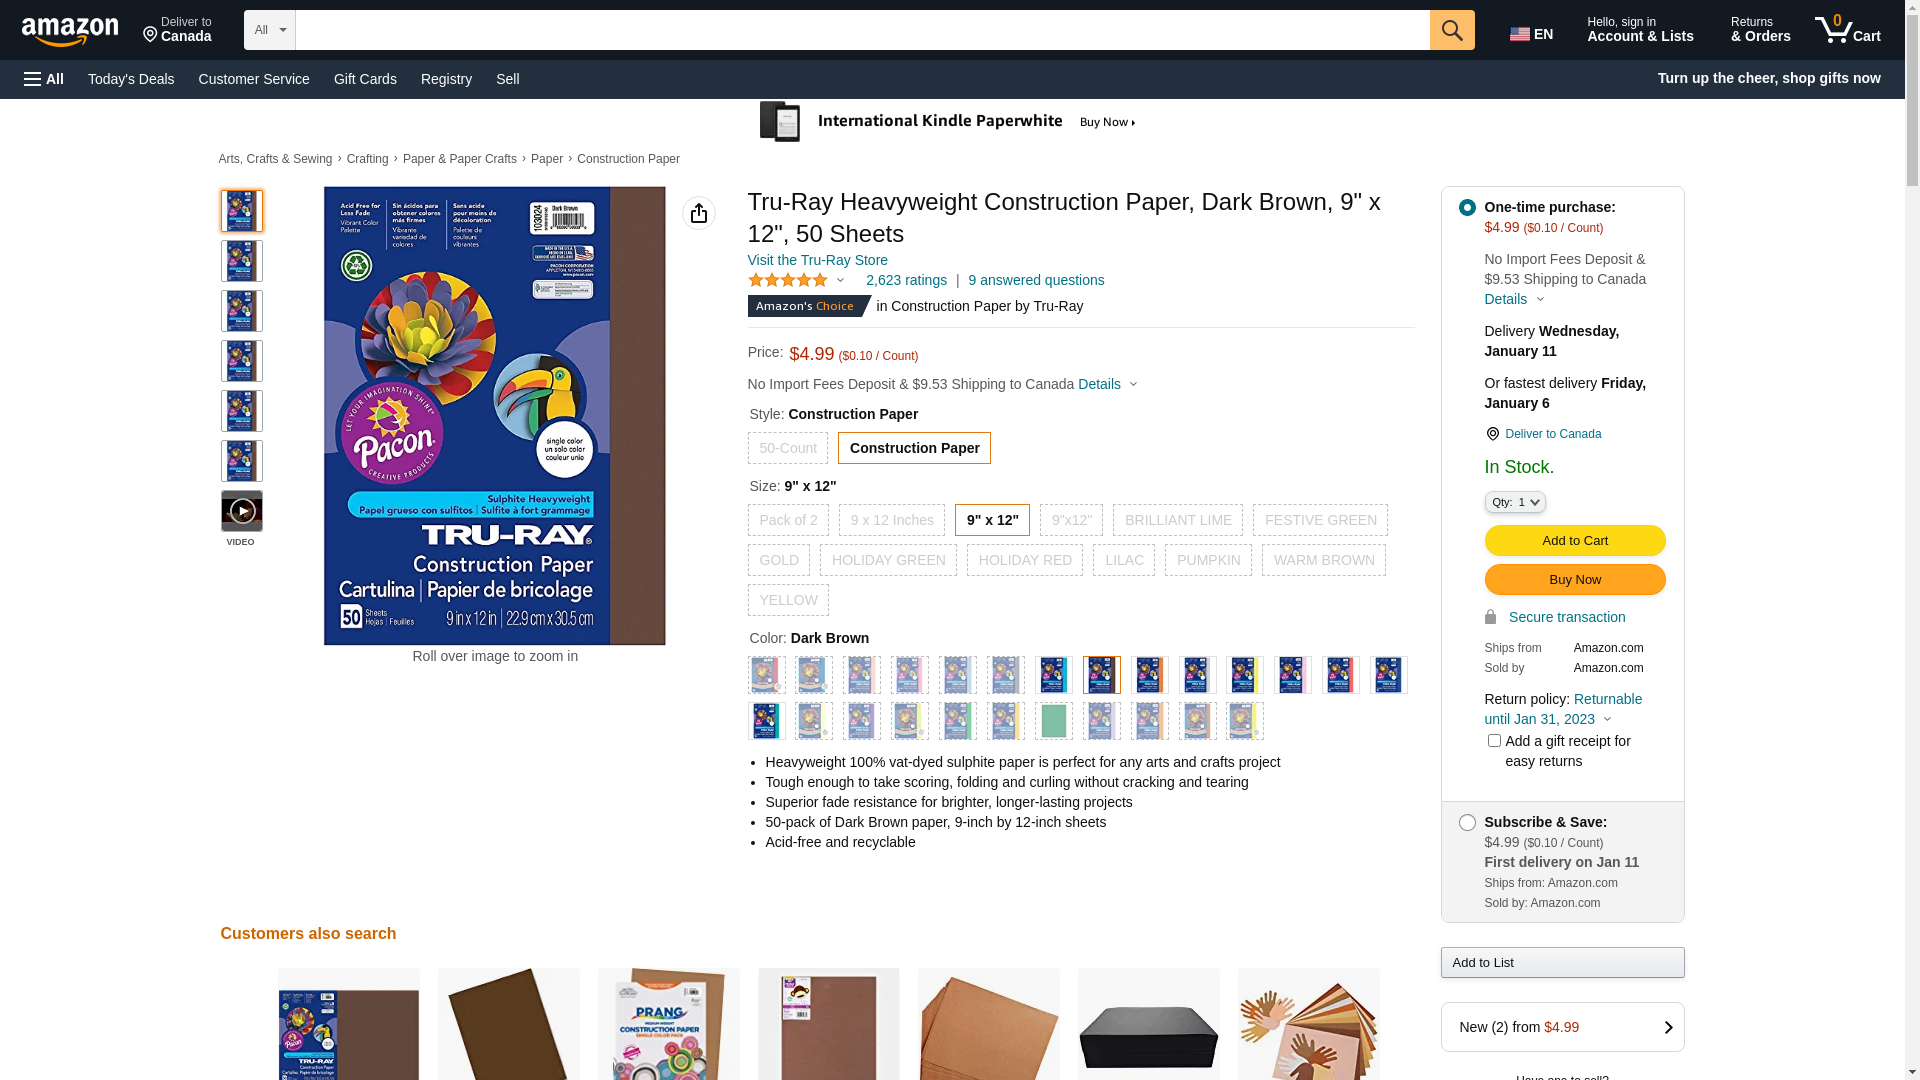Play the product video thumbnail
Image resolution: width=1920 pixels, height=1080 pixels.
[242, 511]
